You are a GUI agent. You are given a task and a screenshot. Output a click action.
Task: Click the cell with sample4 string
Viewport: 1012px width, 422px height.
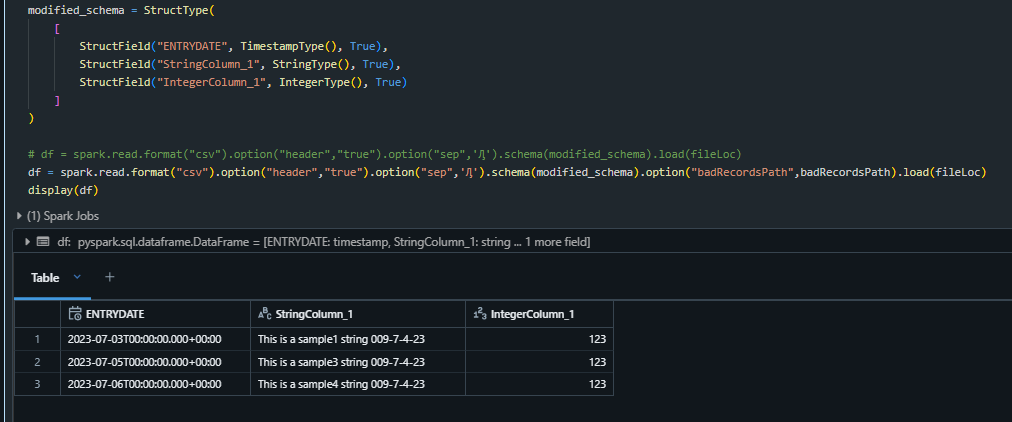coord(358,384)
